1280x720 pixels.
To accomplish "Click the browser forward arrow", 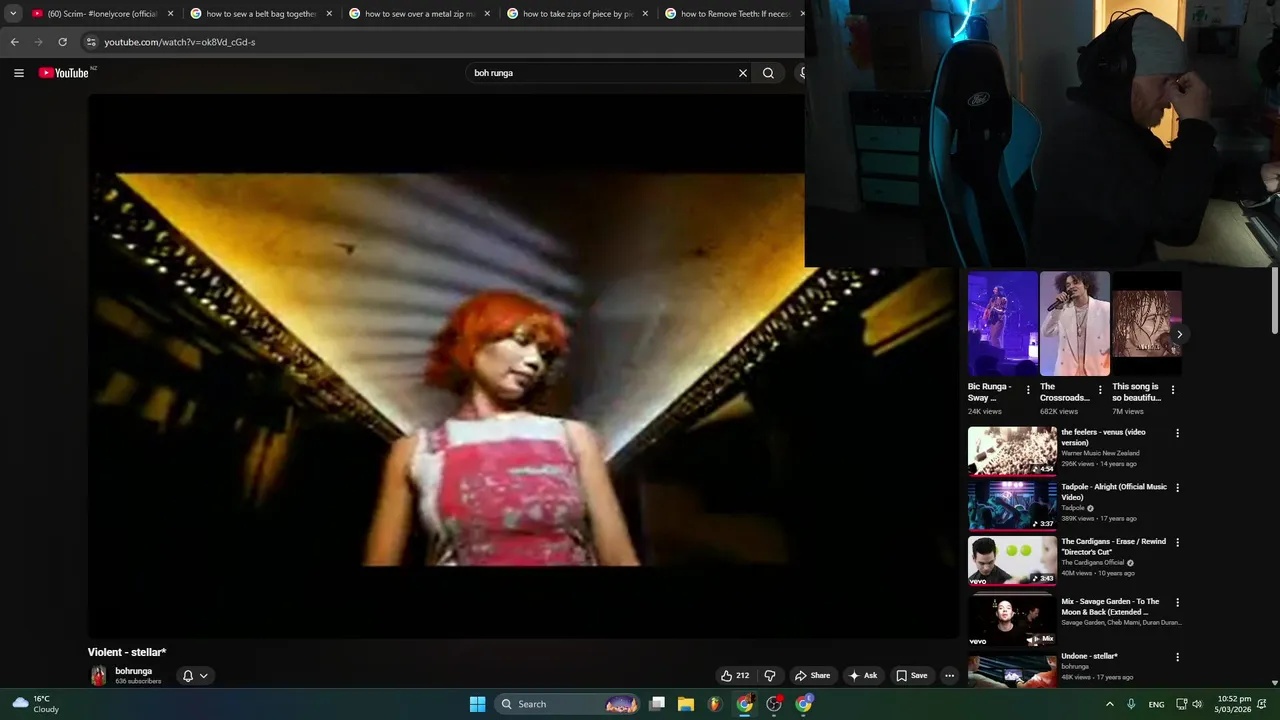I will pos(38,42).
